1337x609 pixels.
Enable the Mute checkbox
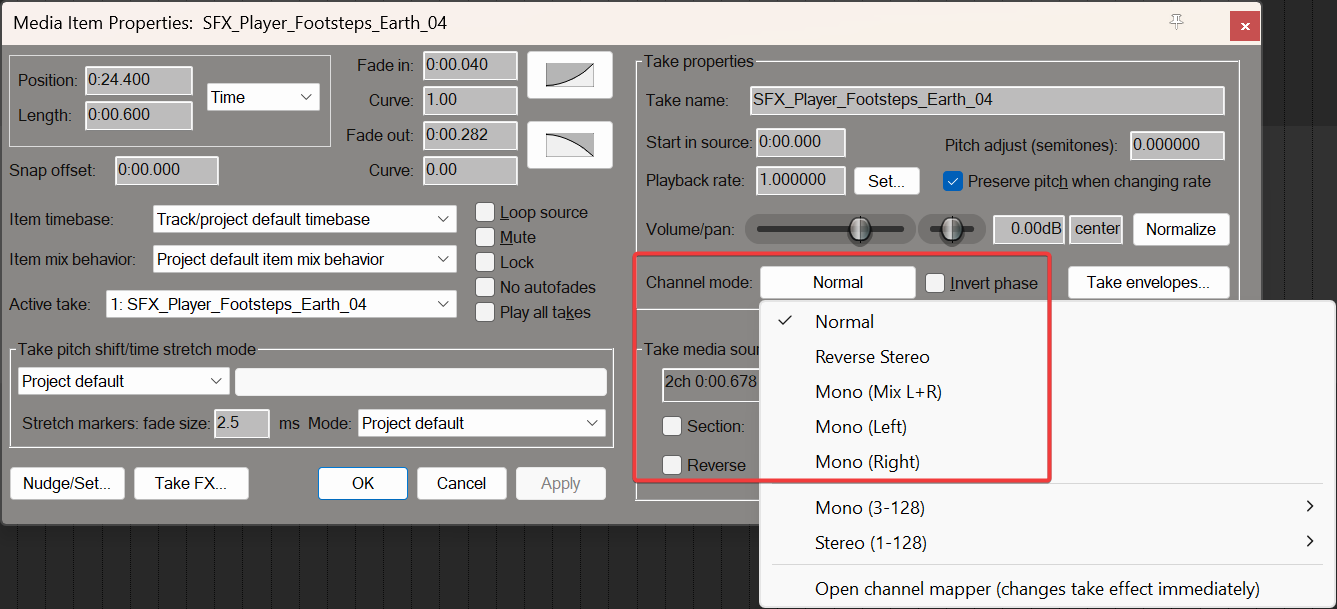pyautogui.click(x=485, y=237)
